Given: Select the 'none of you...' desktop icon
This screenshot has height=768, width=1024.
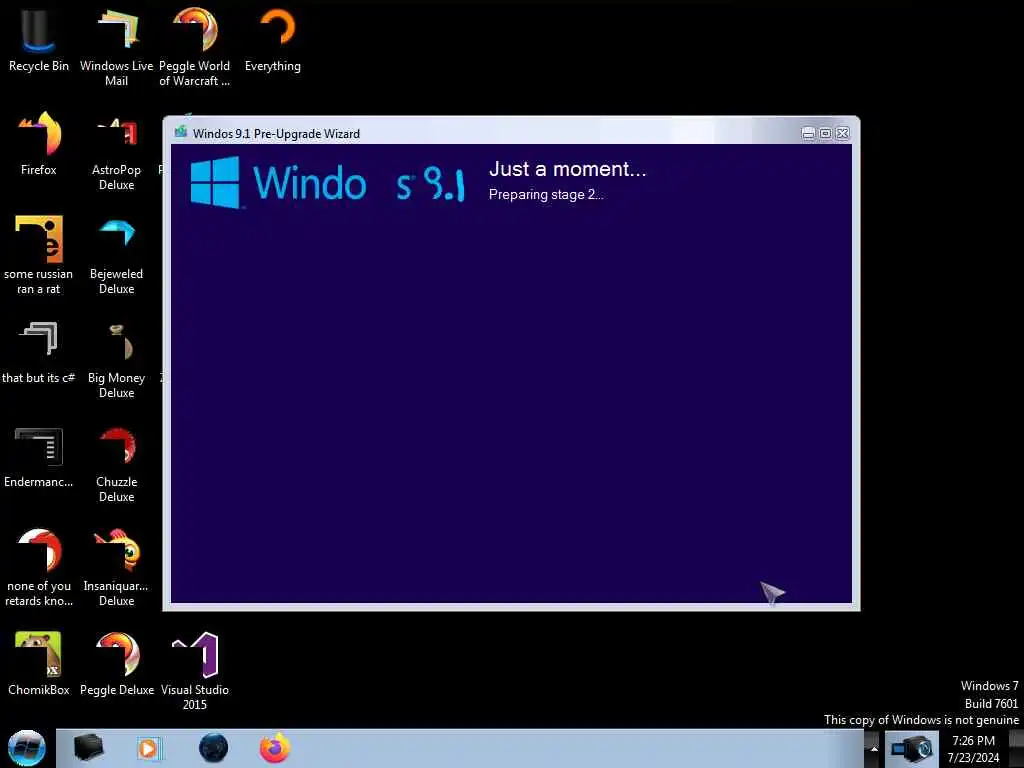Looking at the screenshot, I should [38, 567].
